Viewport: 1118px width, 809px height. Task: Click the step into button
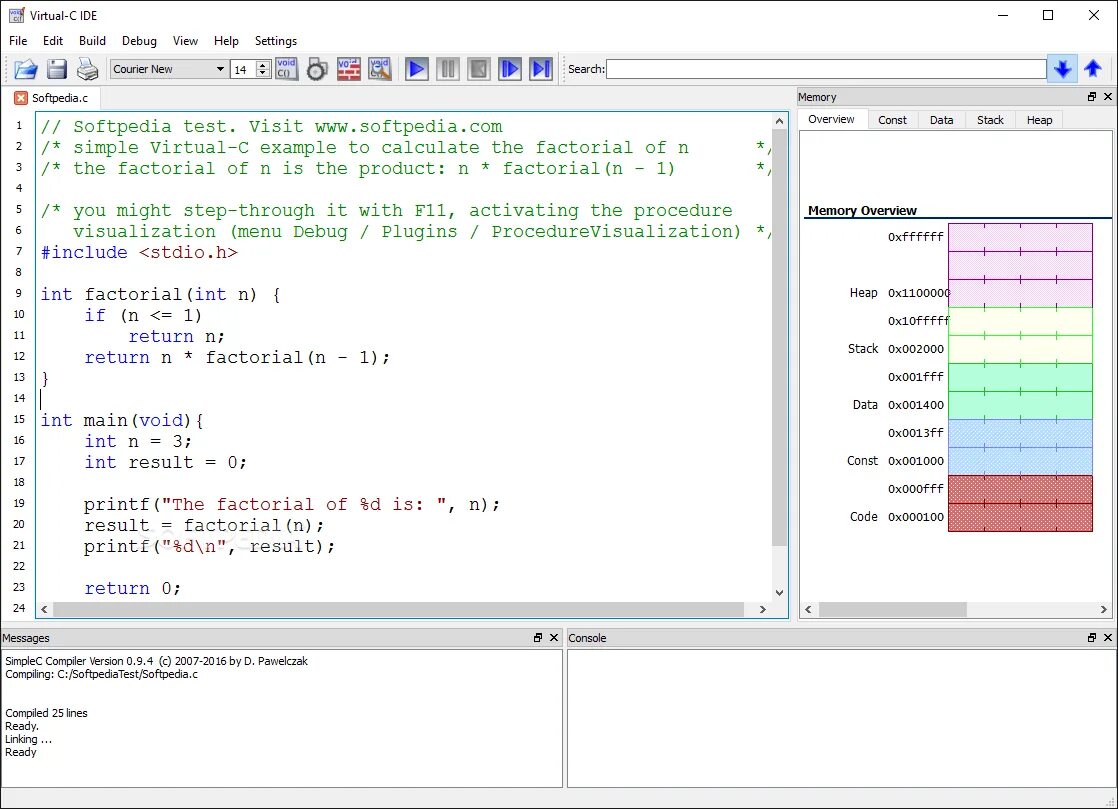tap(510, 69)
